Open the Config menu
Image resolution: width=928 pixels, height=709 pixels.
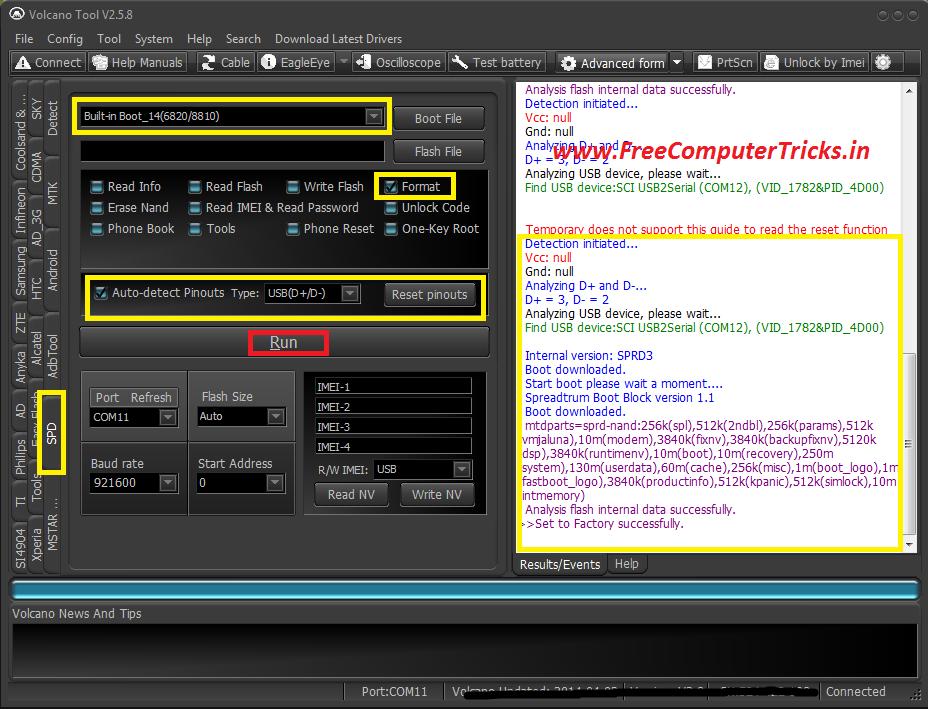point(65,39)
